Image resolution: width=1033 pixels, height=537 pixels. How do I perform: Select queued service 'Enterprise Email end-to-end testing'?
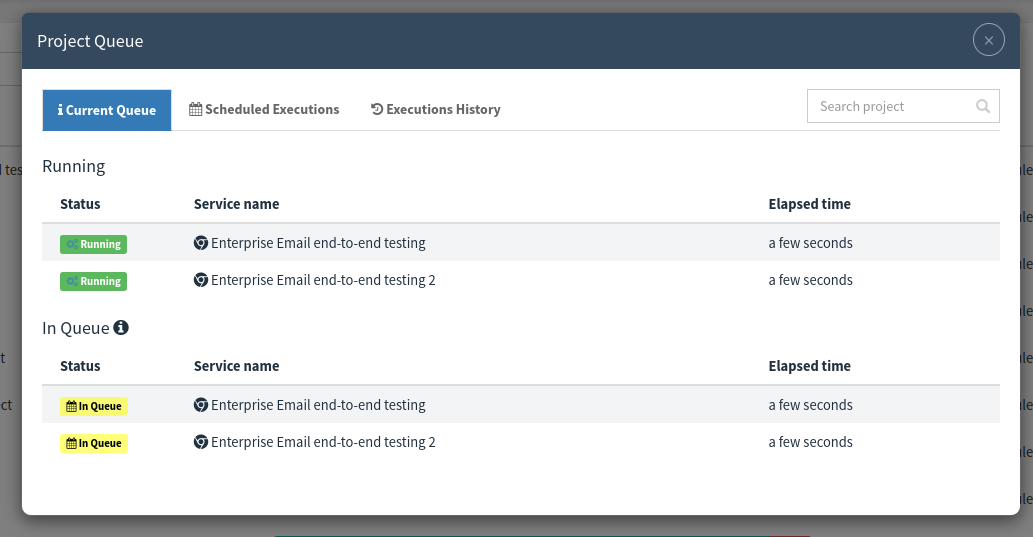coord(318,405)
